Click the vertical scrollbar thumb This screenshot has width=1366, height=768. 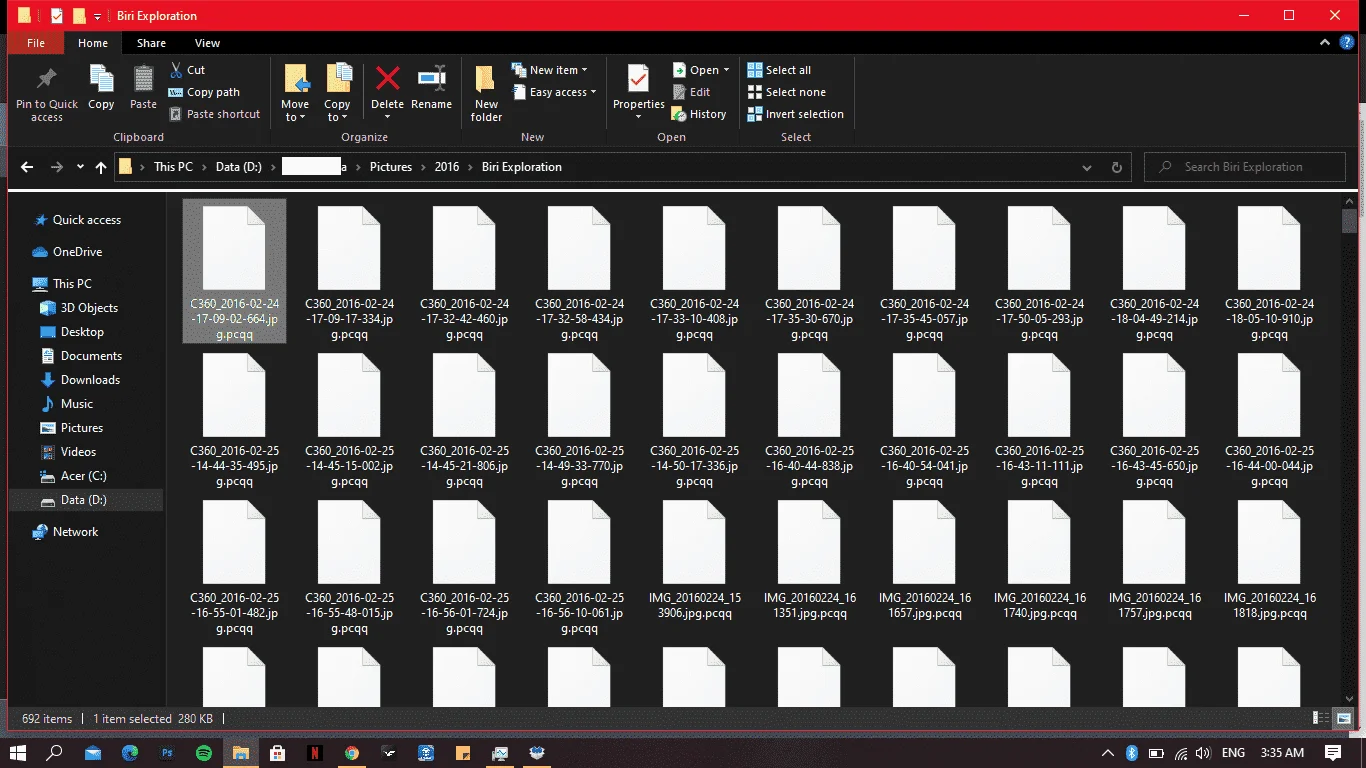pos(1349,221)
